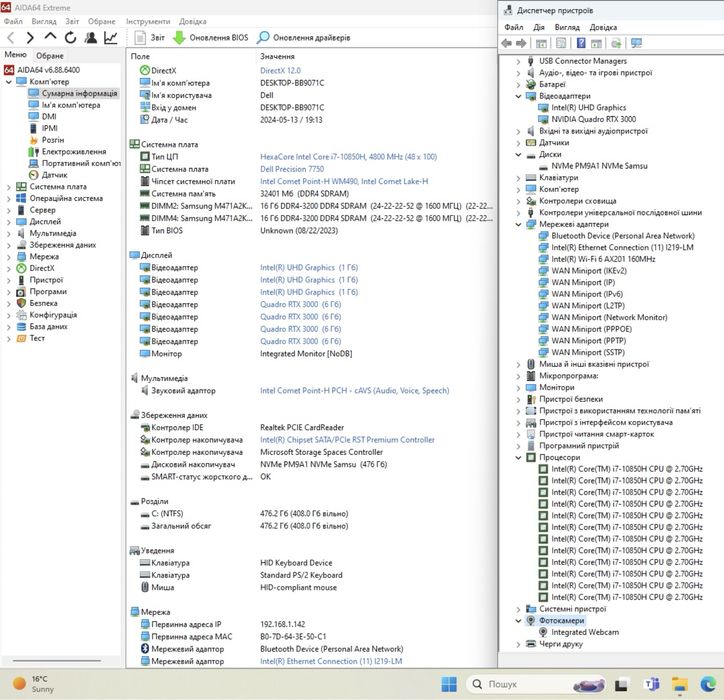Expand Системна плата in AIDA64 tree
Image resolution: width=724 pixels, height=700 pixels.
click(9, 186)
